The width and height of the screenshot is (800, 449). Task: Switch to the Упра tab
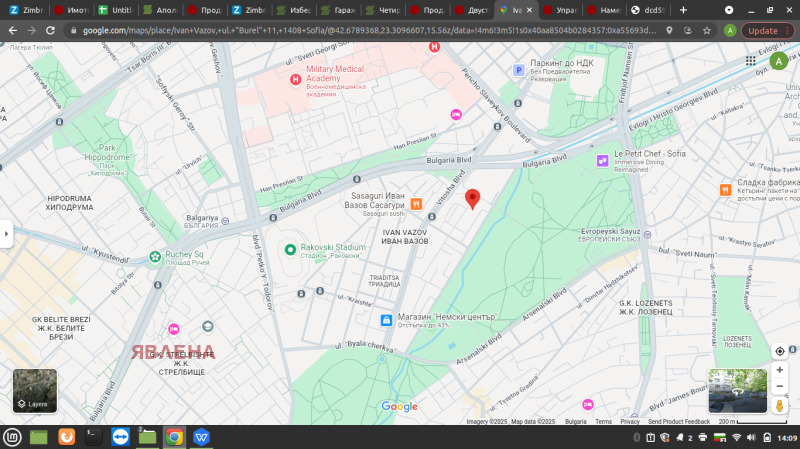coord(560,10)
